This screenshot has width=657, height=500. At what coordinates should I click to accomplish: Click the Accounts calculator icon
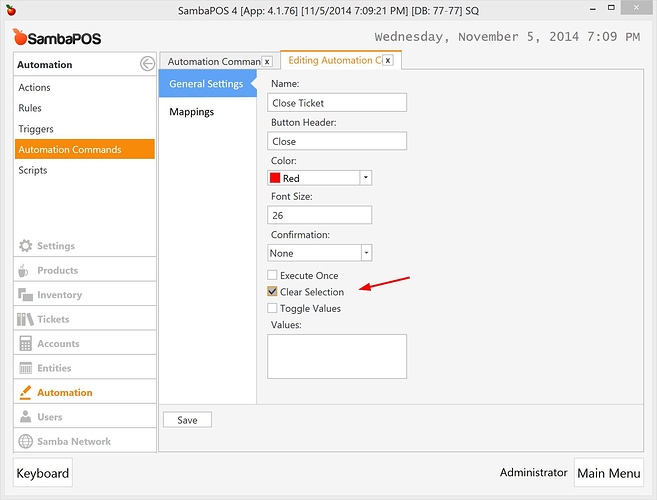coord(26,344)
